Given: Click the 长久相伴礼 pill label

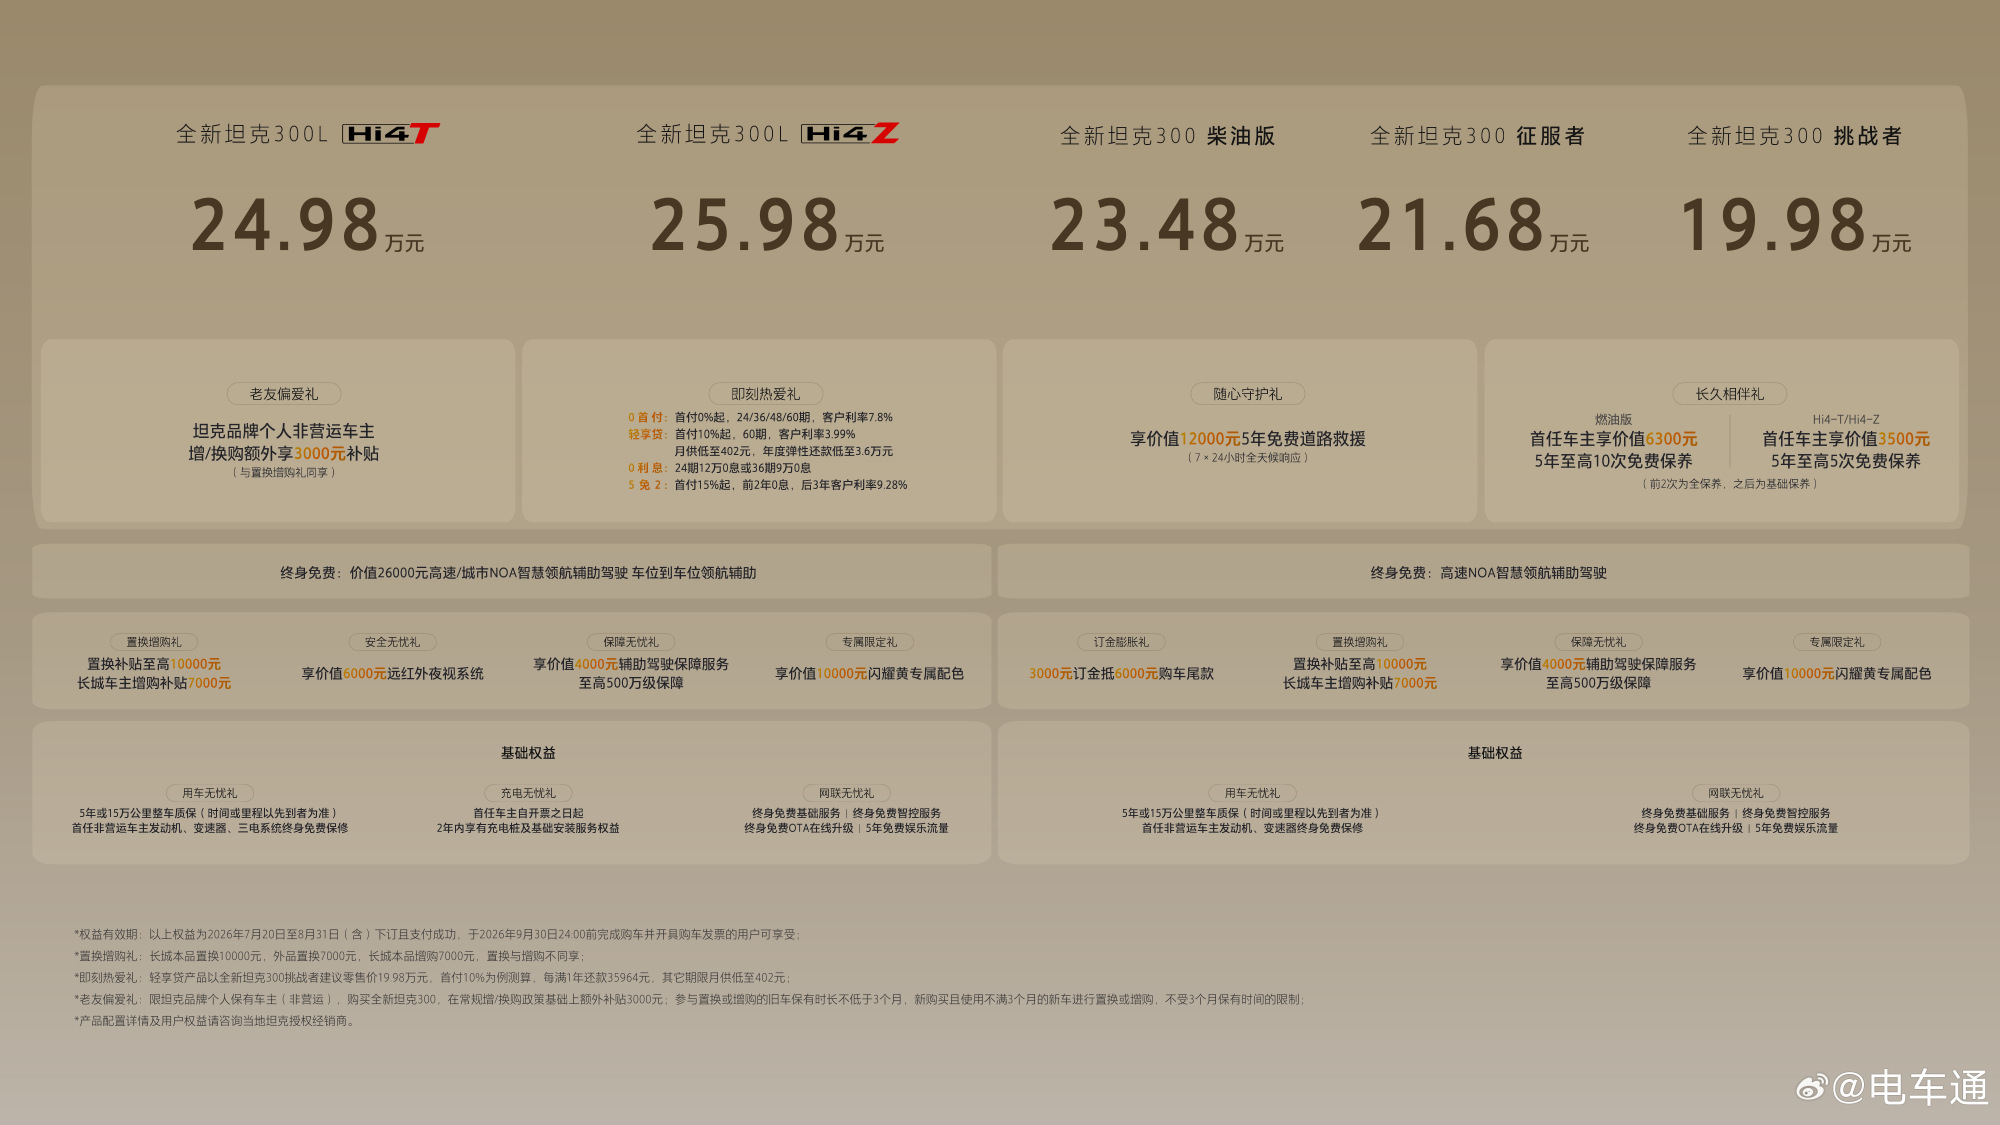Looking at the screenshot, I should tap(1729, 394).
